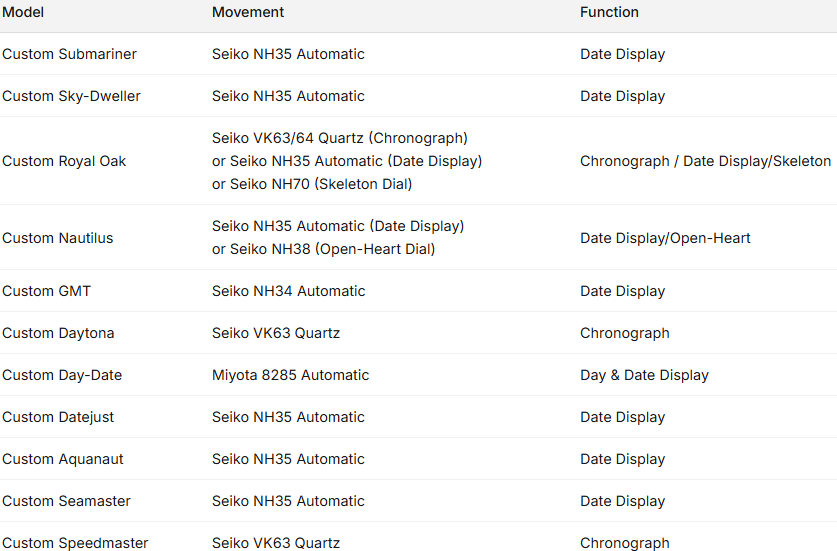Click the Seiko NH34 Automatic movement cell
837x551 pixels.
(288, 291)
